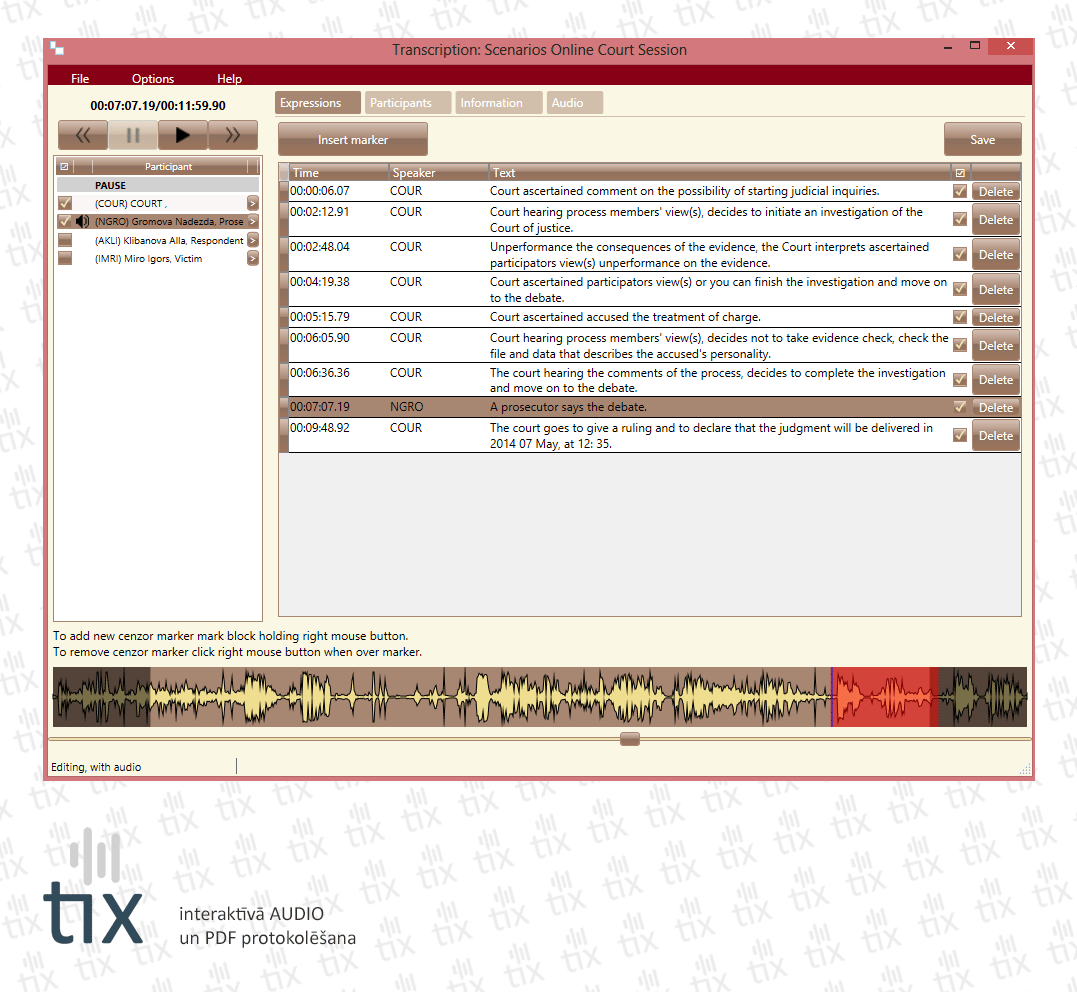Uncheck the COURT participant checkbox

(65, 203)
